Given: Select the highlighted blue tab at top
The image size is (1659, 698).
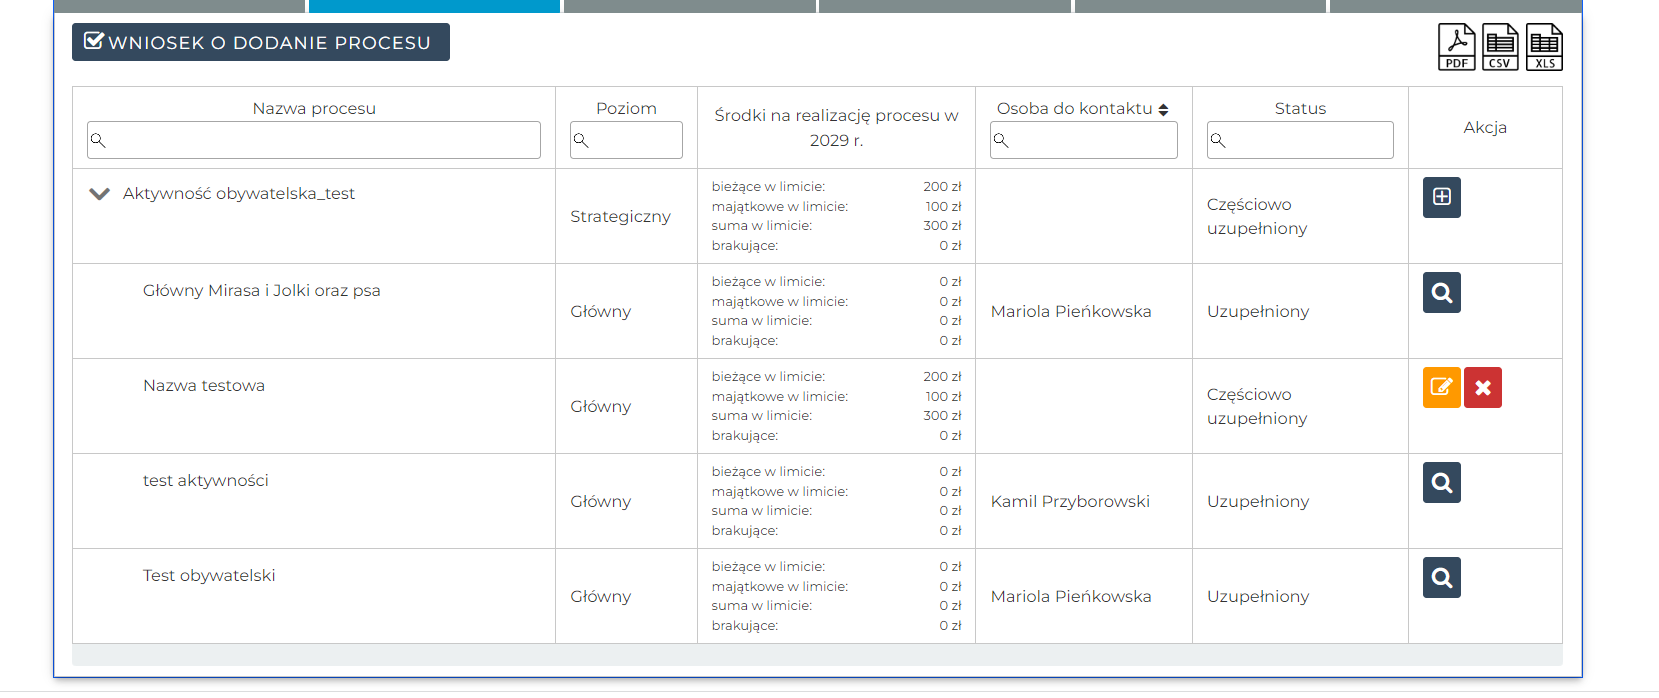Looking at the screenshot, I should (x=434, y=6).
